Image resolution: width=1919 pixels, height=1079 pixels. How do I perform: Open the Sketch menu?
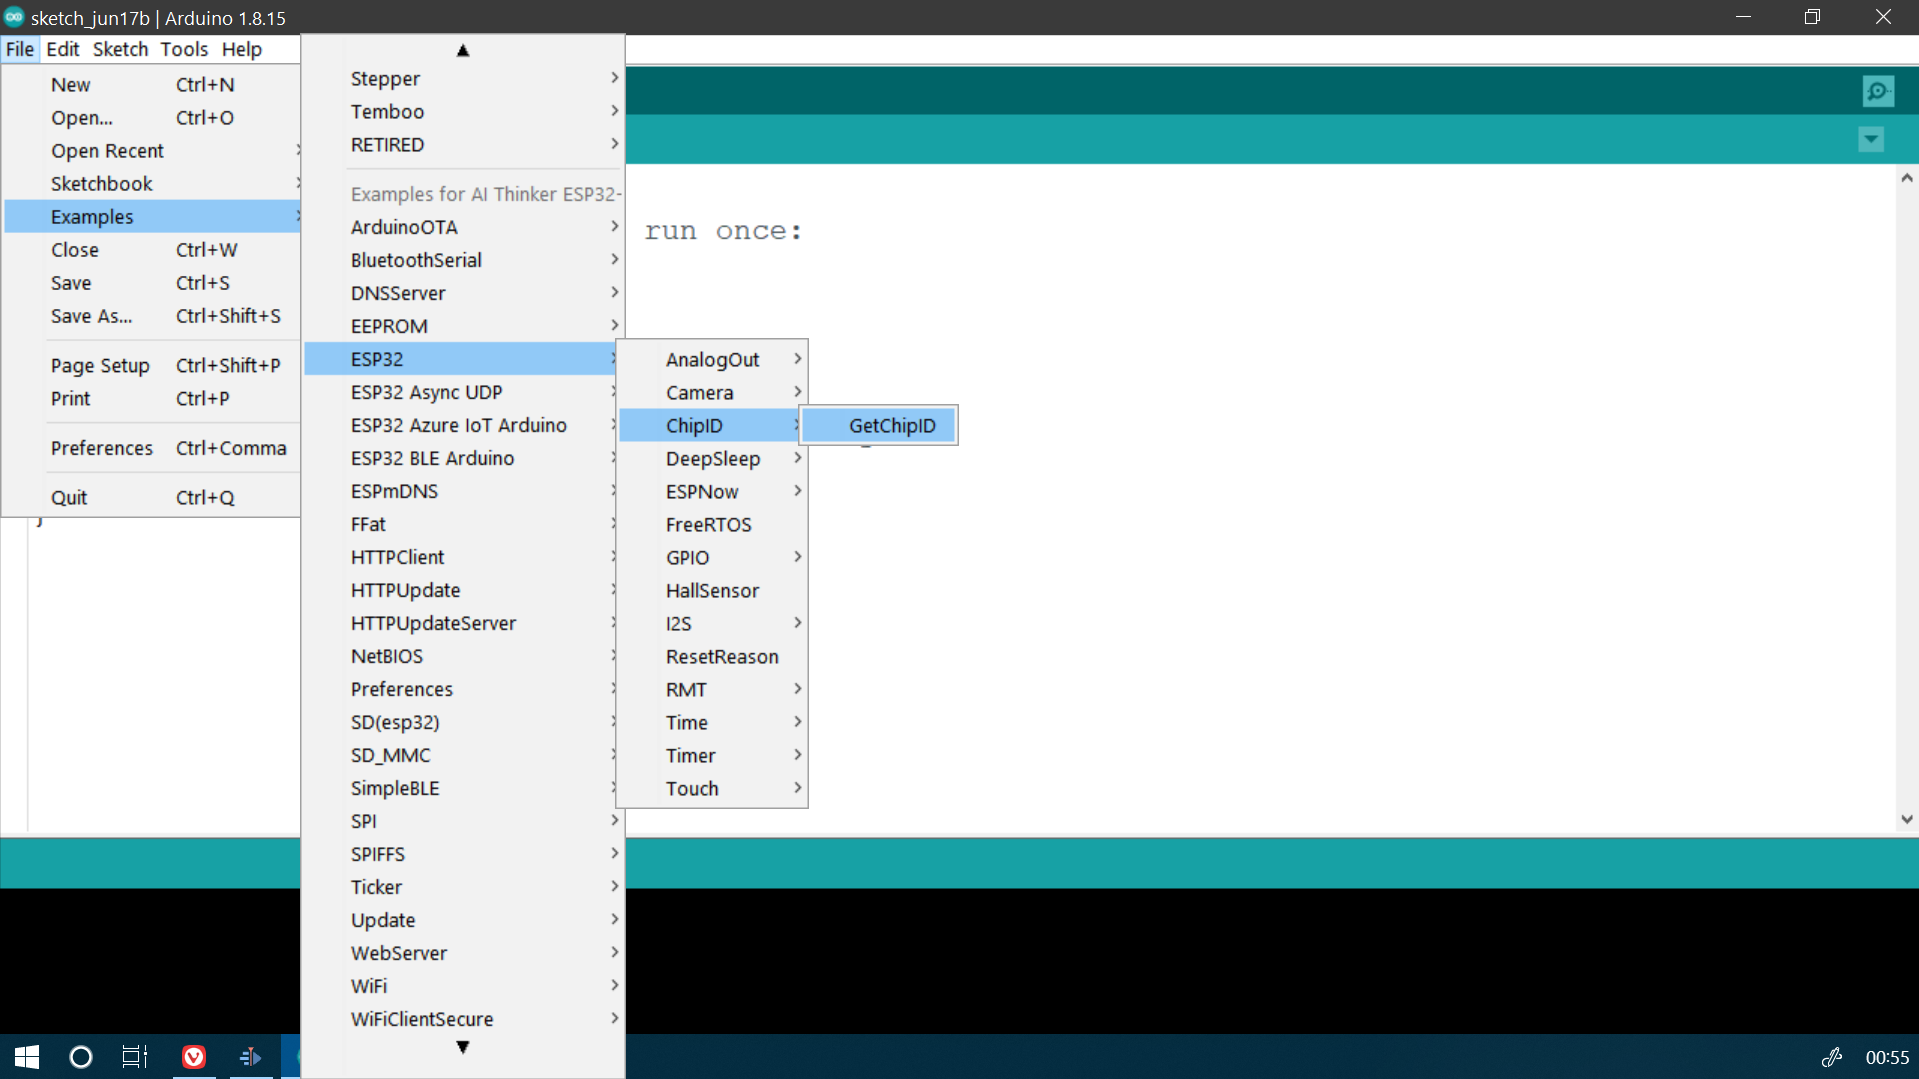click(x=120, y=49)
